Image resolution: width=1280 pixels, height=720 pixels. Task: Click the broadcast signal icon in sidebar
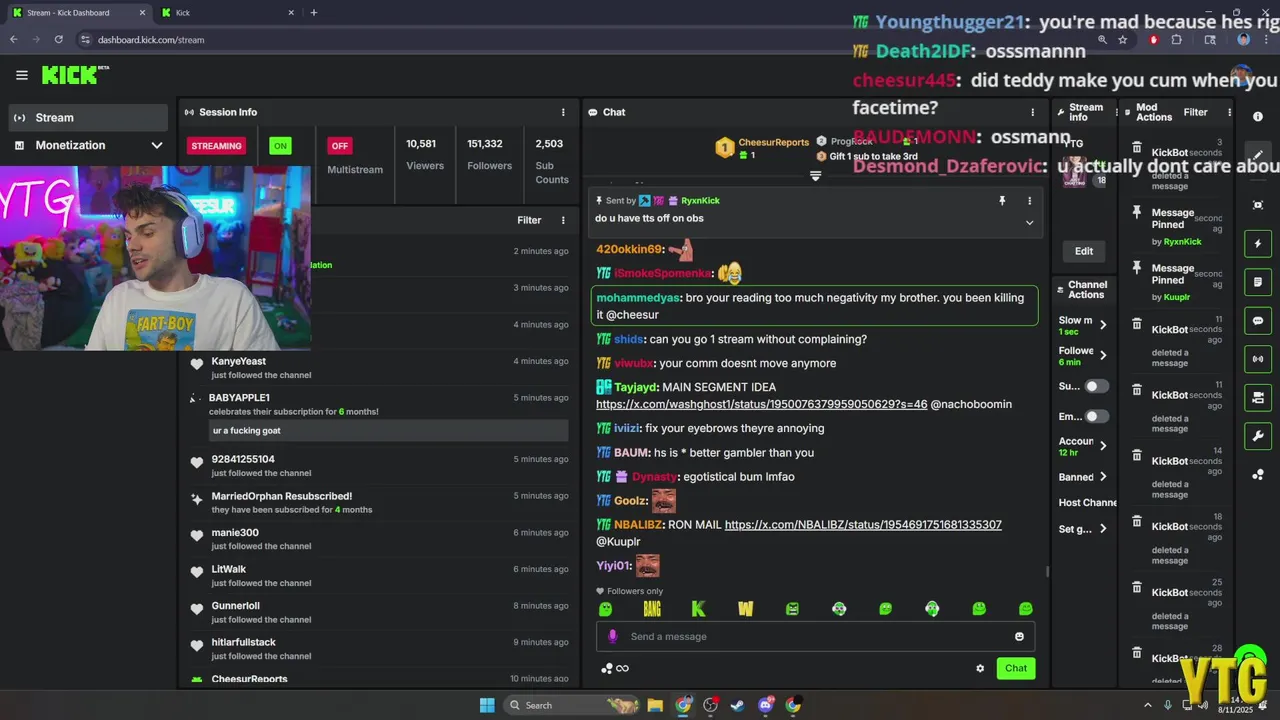[x=1258, y=359]
